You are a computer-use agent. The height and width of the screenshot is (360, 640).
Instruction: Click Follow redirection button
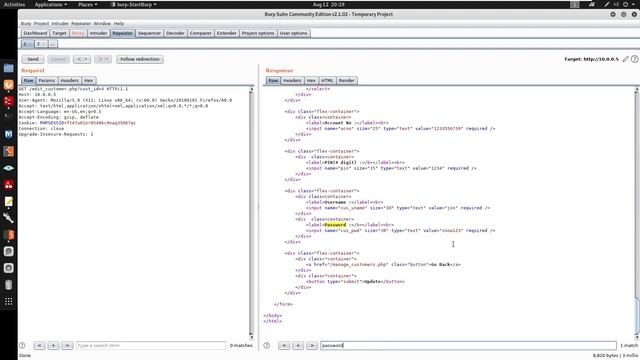point(140,59)
